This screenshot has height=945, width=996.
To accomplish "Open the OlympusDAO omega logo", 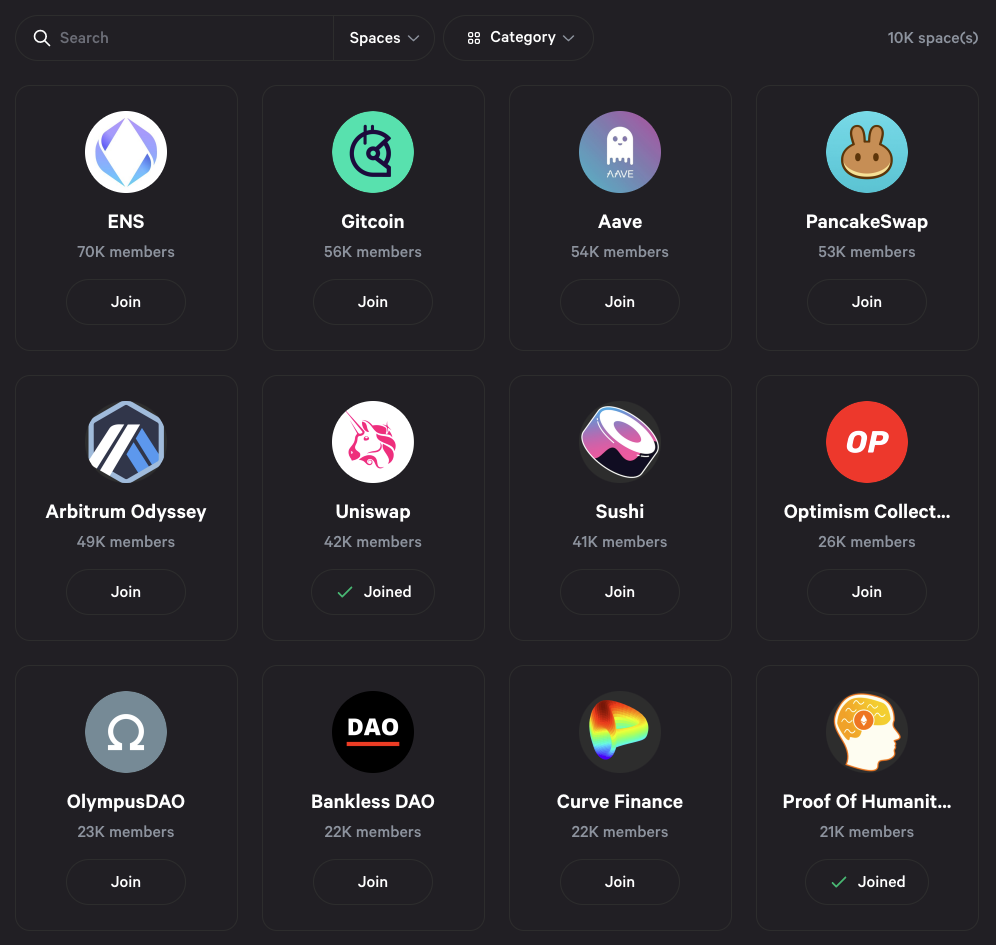I will click(126, 732).
